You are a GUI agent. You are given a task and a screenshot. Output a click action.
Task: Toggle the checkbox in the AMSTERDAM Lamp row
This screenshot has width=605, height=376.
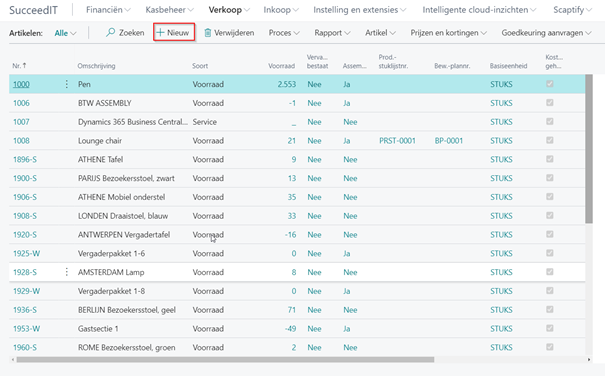point(550,272)
